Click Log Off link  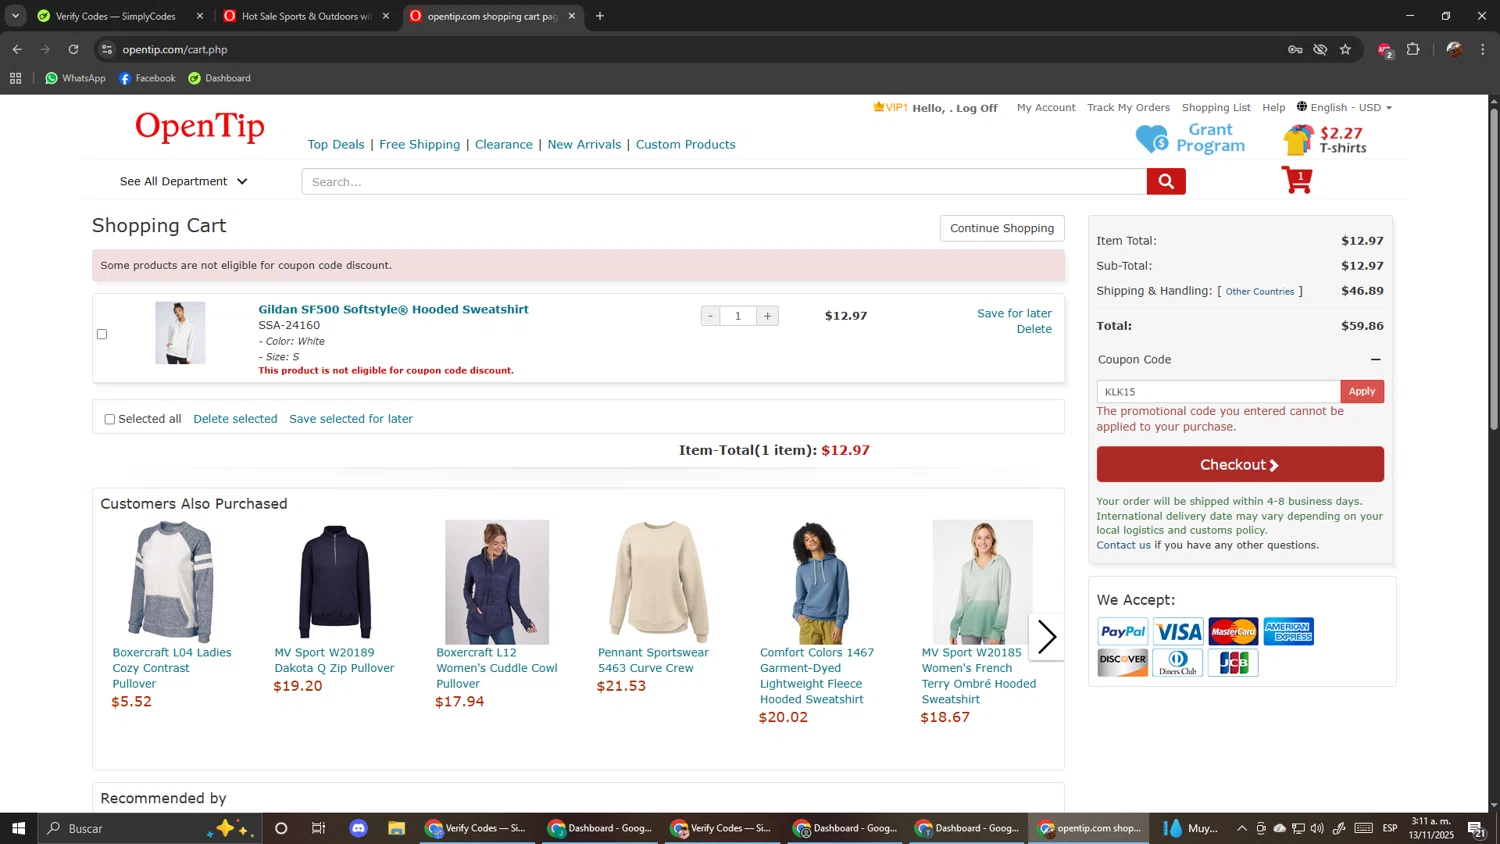click(x=976, y=108)
